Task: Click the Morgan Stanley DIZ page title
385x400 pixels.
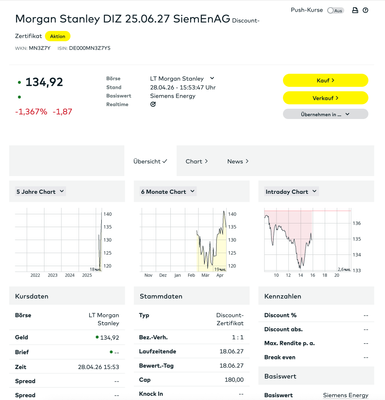Action: pos(123,19)
